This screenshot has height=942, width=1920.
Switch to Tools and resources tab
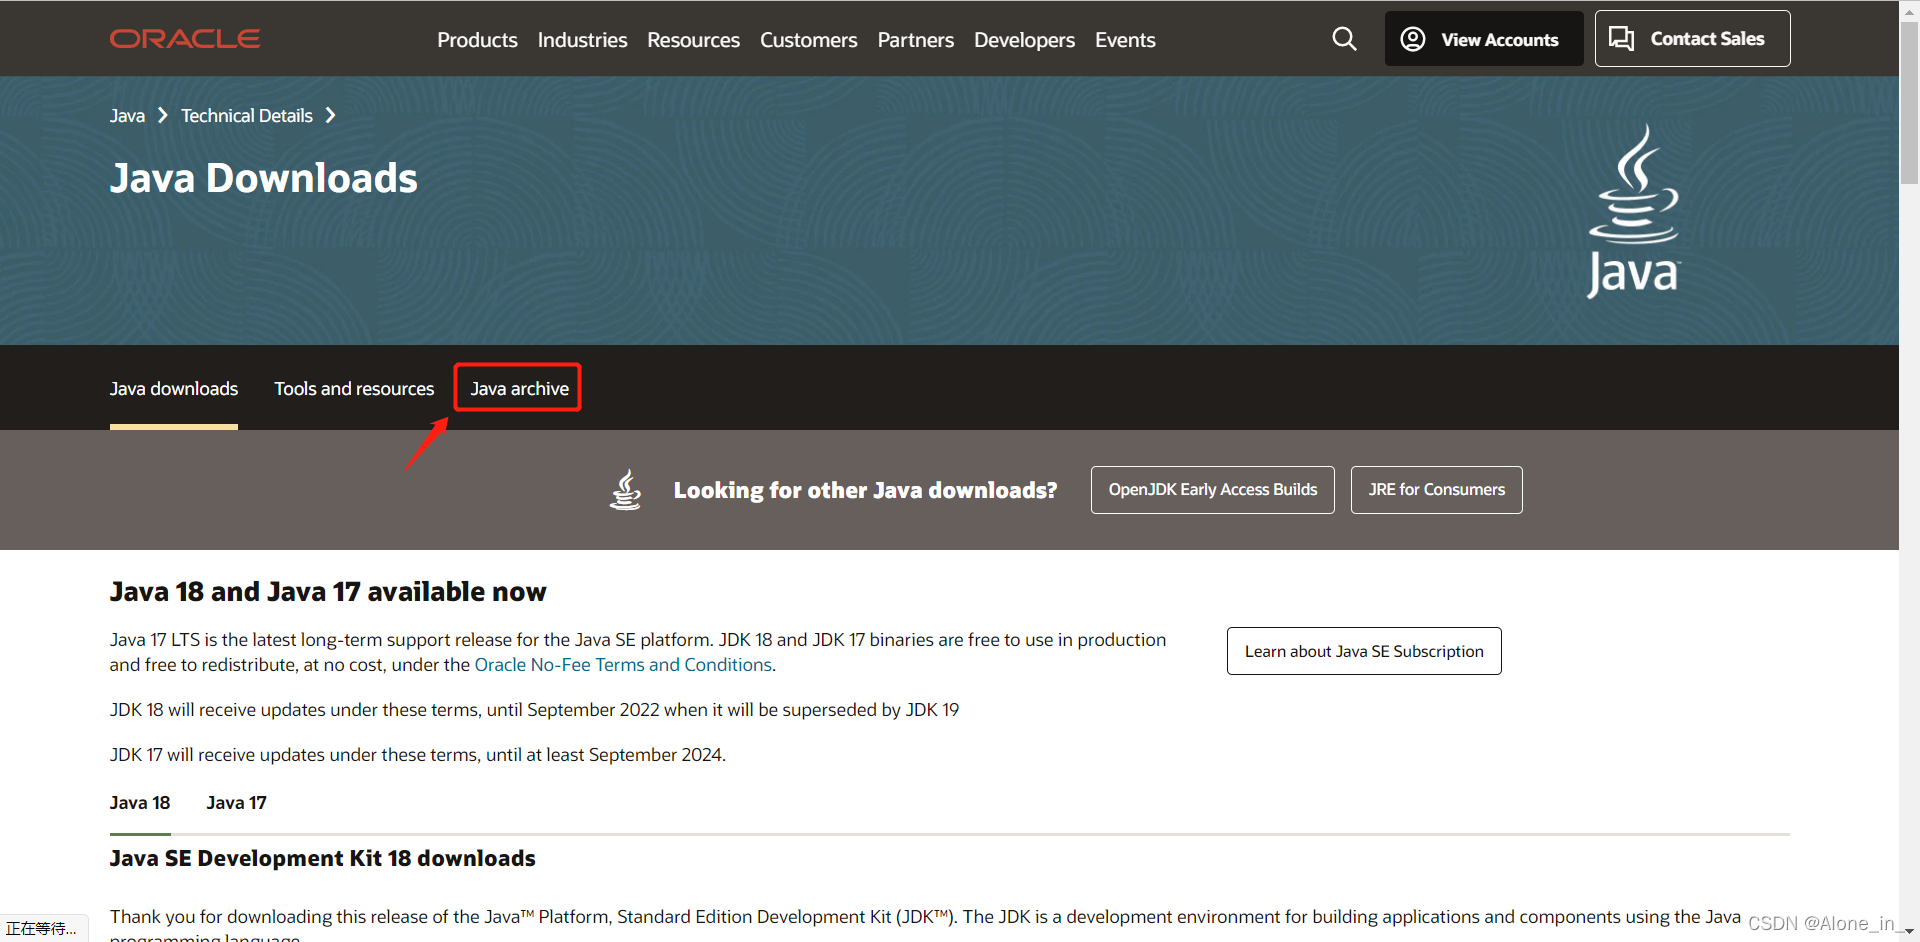(x=354, y=389)
